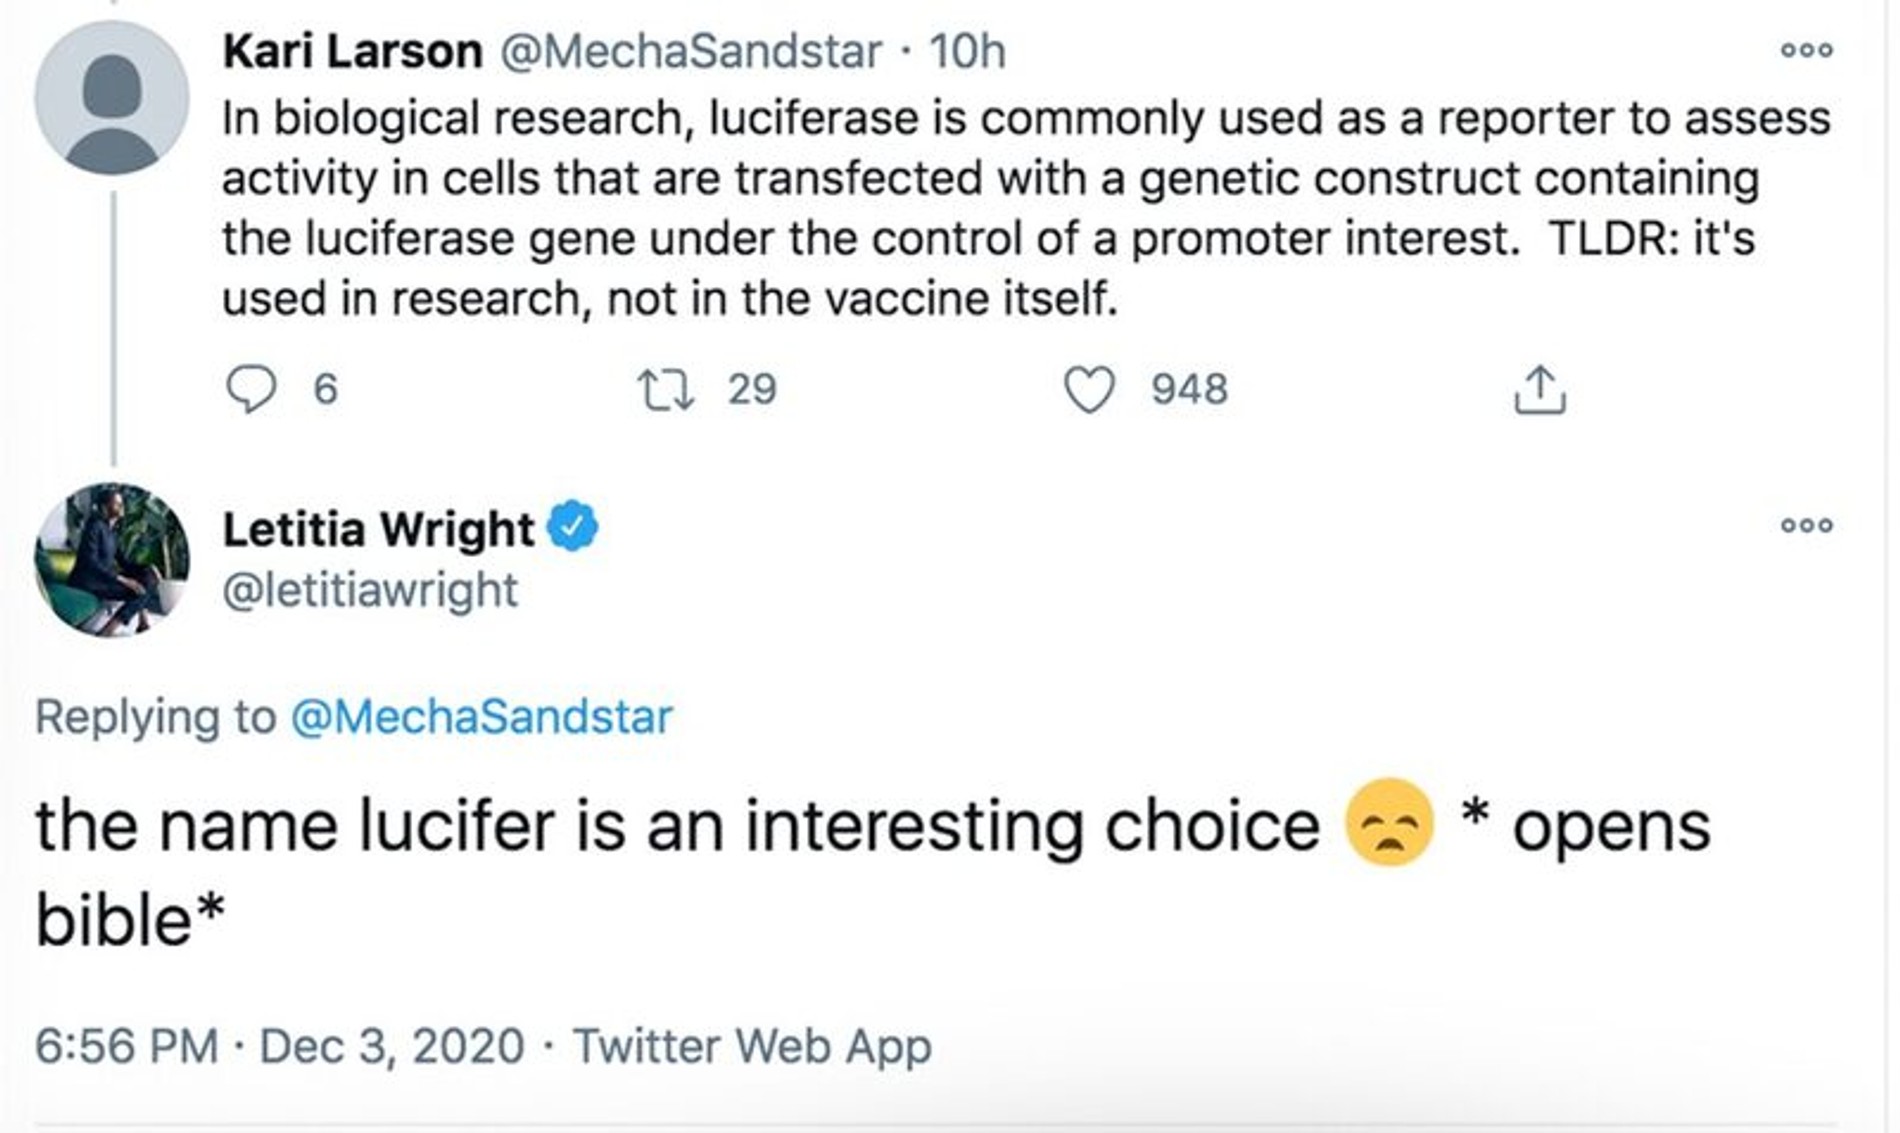Viewport: 1900px width, 1133px height.
Task: Retweet Kari Larson's luciferase tweet
Action: [666, 389]
